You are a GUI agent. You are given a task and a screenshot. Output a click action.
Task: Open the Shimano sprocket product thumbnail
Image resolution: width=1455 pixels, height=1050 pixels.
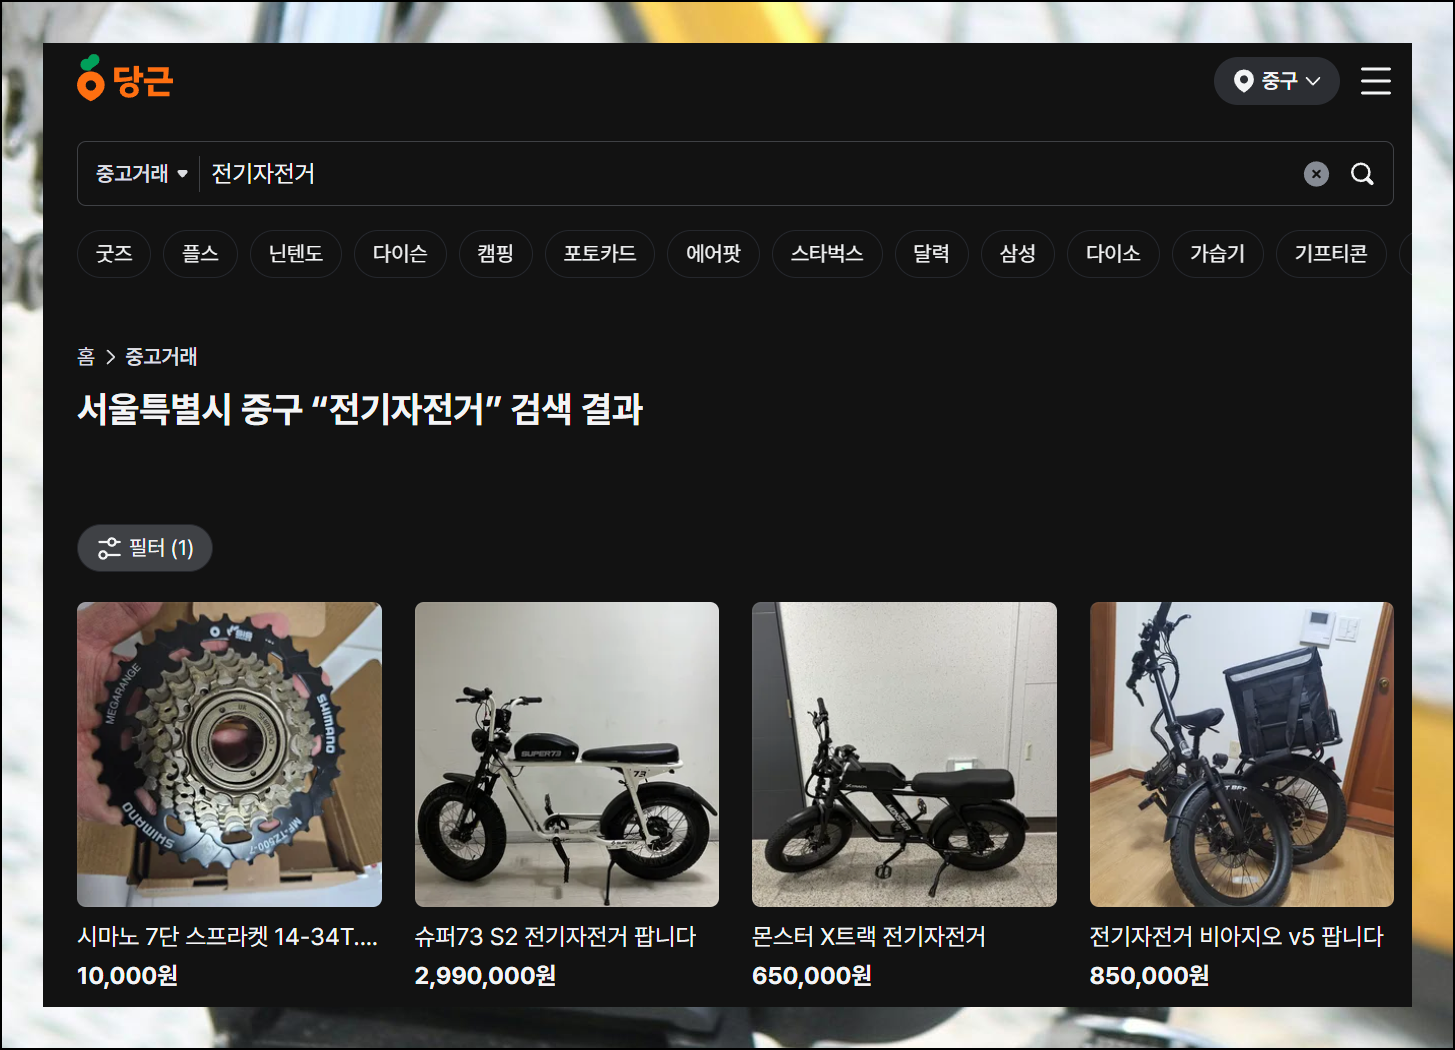229,754
